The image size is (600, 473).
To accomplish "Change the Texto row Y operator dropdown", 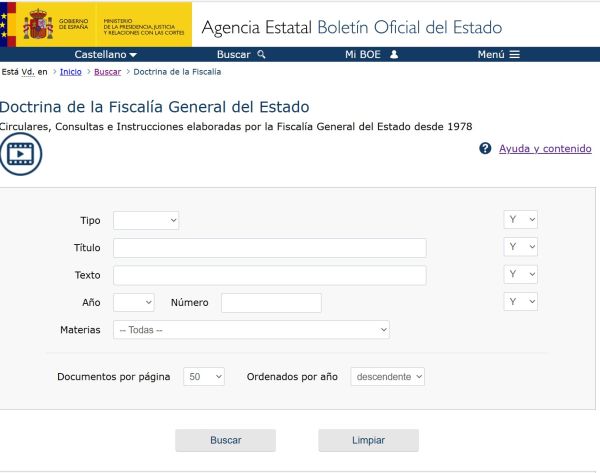I will click(520, 274).
